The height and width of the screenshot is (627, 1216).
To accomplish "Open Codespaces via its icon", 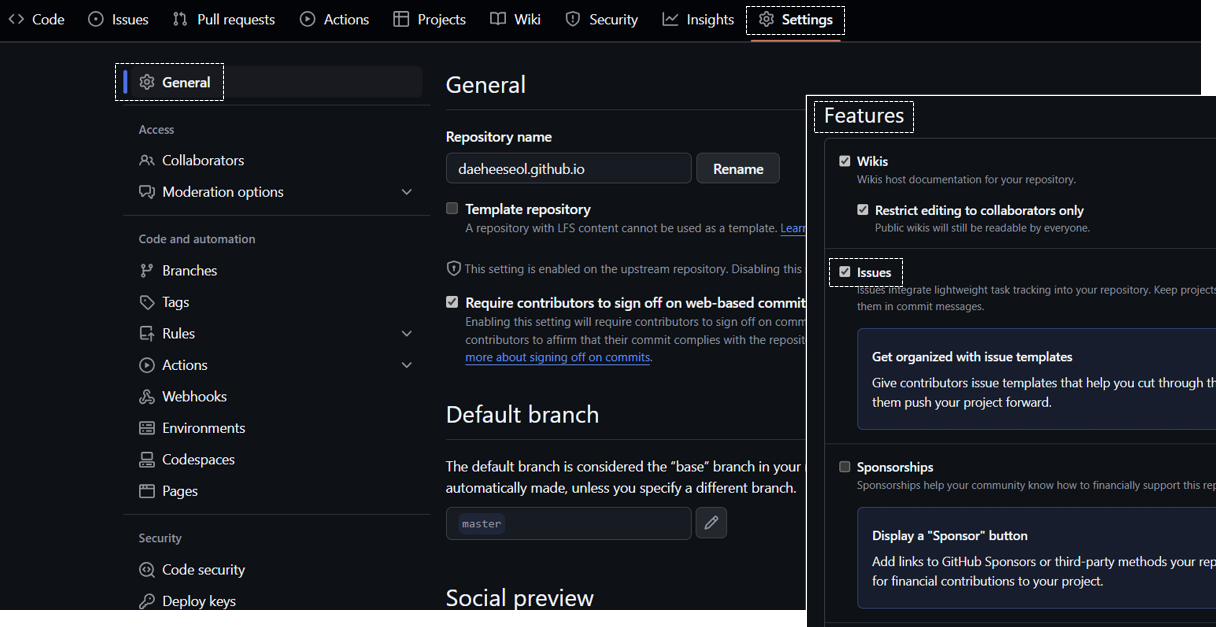I will (147, 459).
